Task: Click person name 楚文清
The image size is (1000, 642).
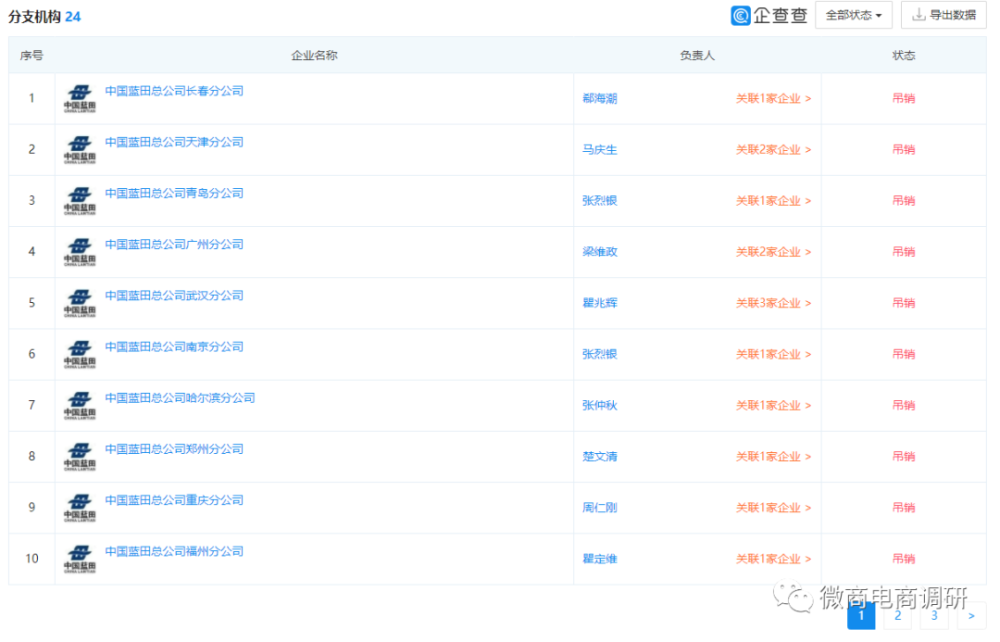Action: point(599,456)
